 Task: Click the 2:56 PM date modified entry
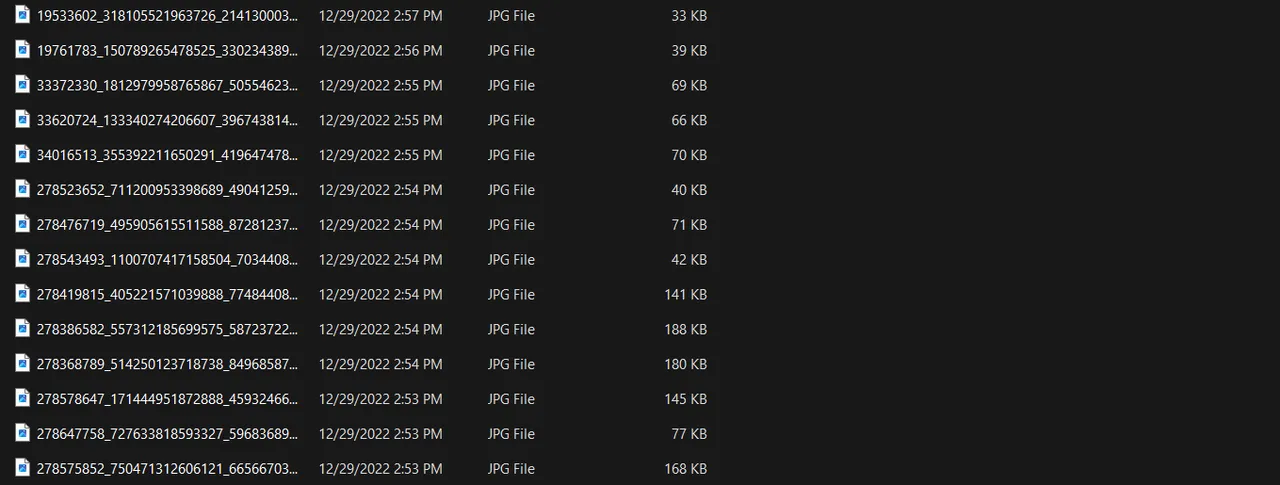380,51
